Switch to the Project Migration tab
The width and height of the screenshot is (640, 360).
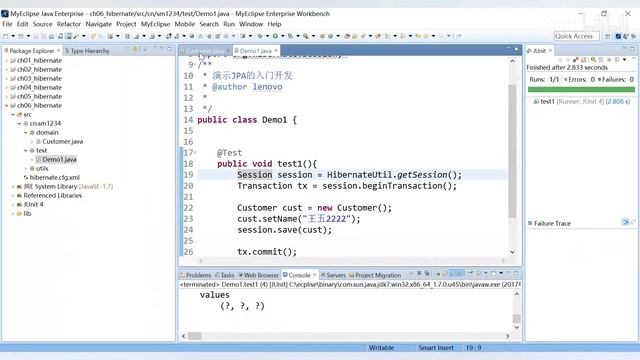pyautogui.click(x=375, y=275)
